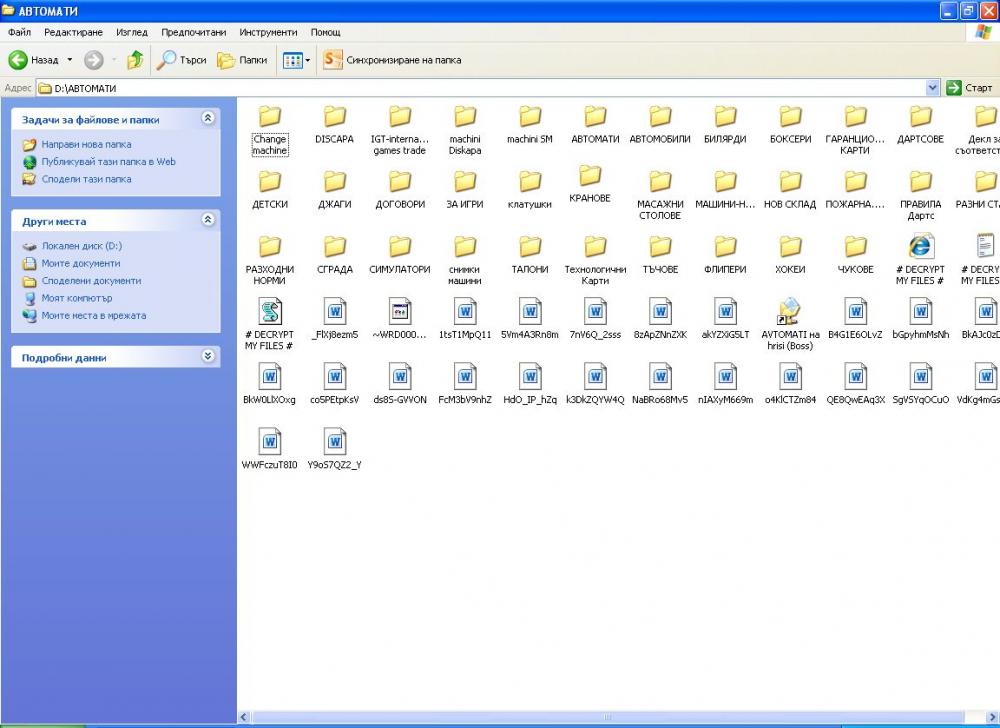
Task: Expand the address bar dropdown arrow
Action: click(x=933, y=88)
